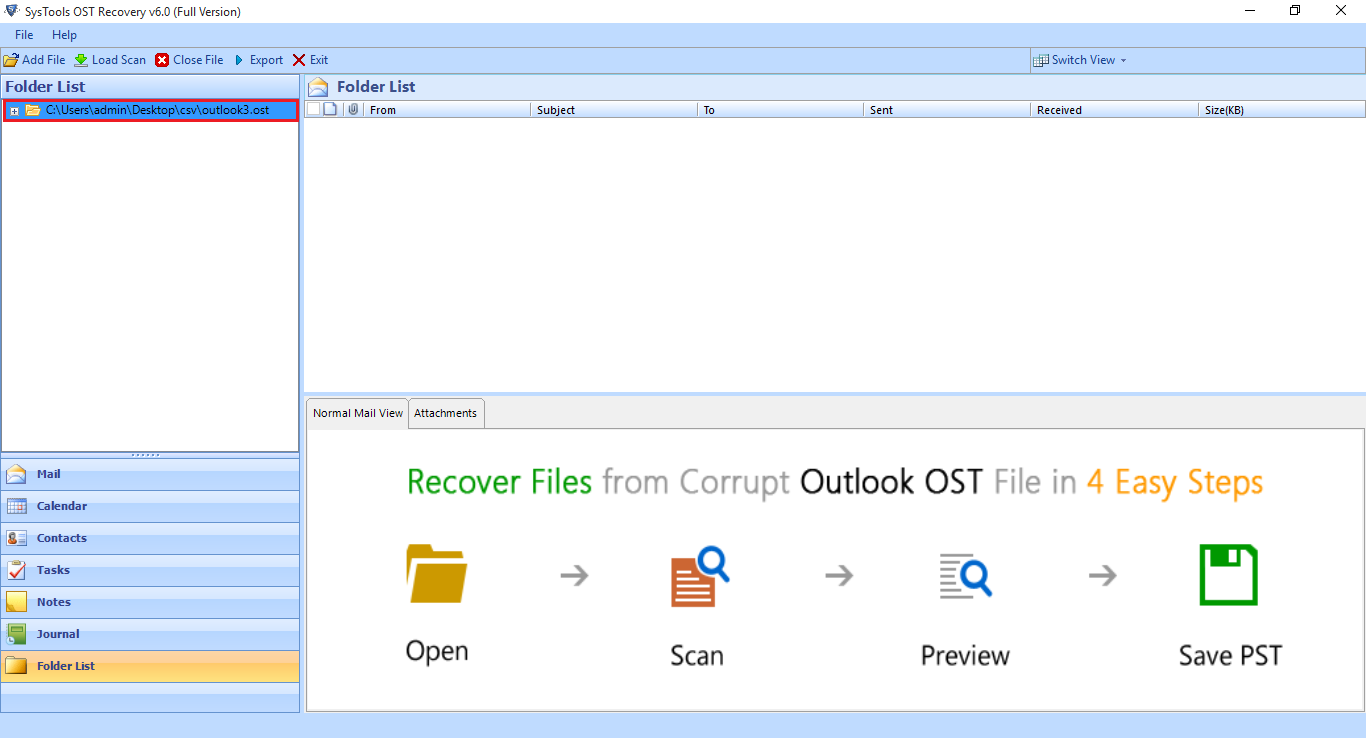Sort by the Subject column
The height and width of the screenshot is (738, 1366).
[614, 110]
